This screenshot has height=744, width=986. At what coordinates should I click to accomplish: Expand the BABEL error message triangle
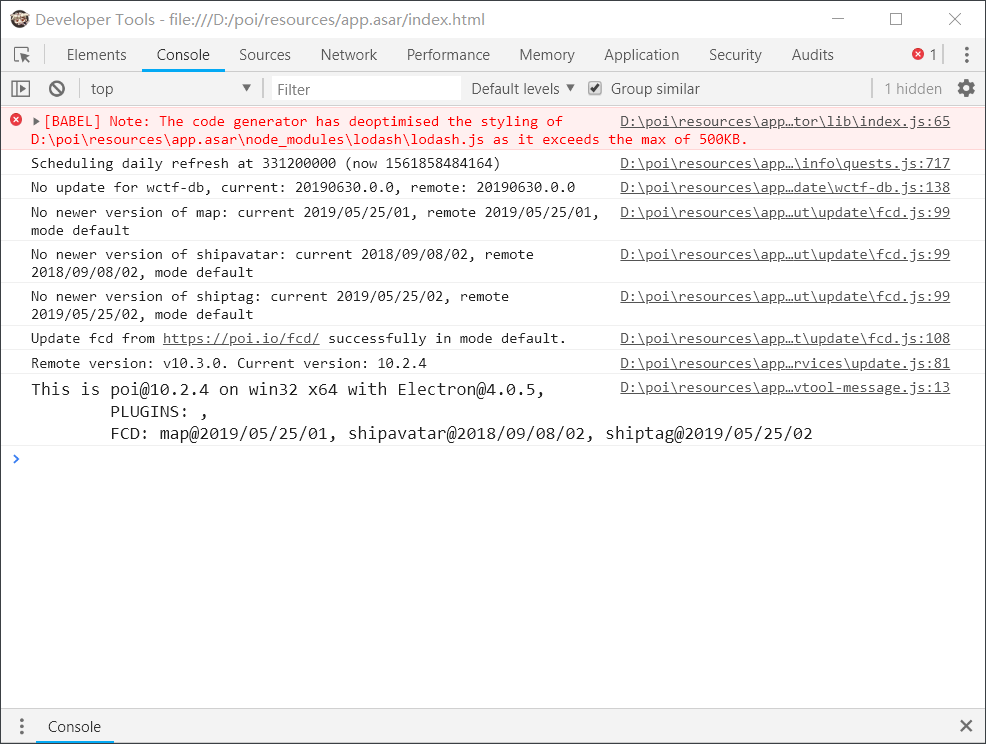[36, 121]
